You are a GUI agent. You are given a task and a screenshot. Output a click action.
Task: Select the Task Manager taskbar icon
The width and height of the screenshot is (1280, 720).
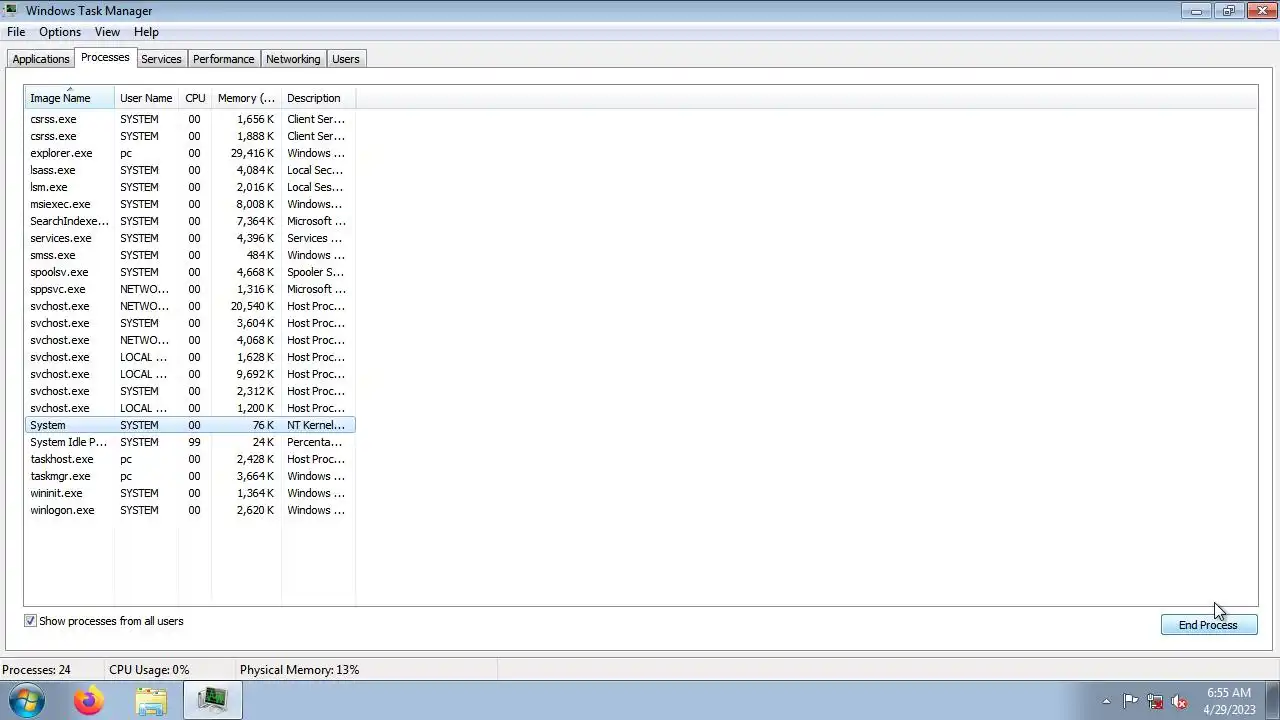[212, 701]
